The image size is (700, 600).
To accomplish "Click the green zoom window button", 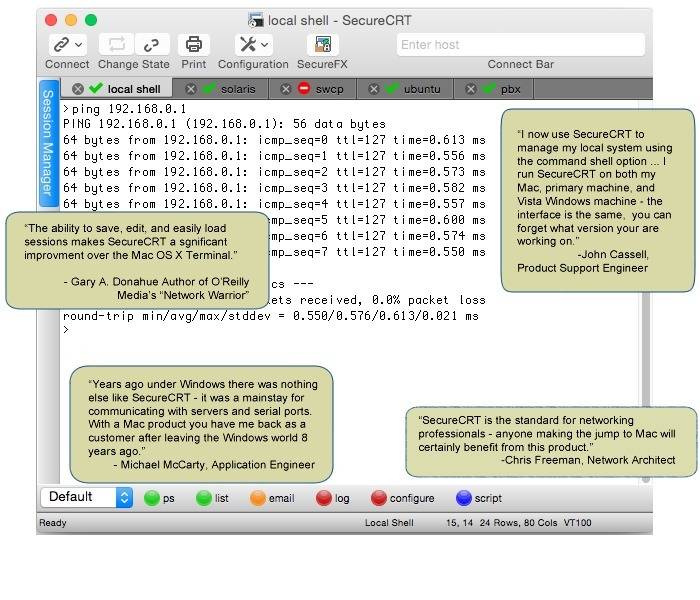I will 91,20.
